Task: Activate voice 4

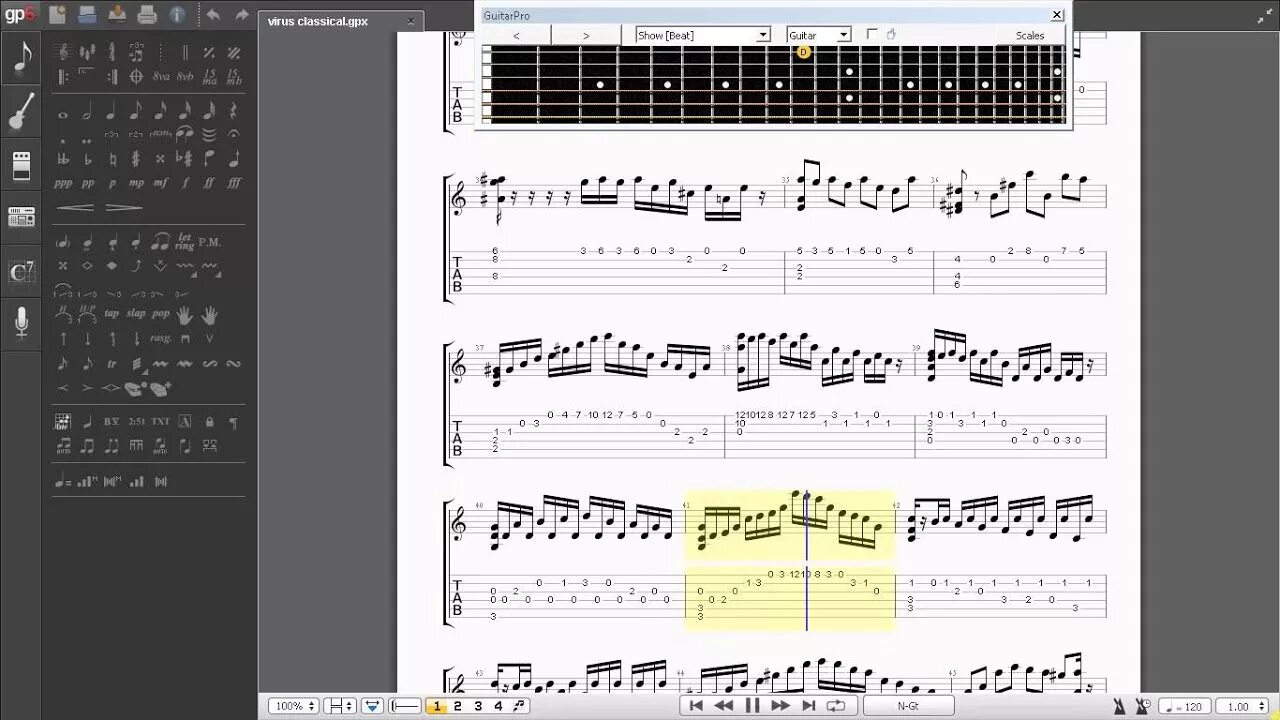Action: [498, 706]
